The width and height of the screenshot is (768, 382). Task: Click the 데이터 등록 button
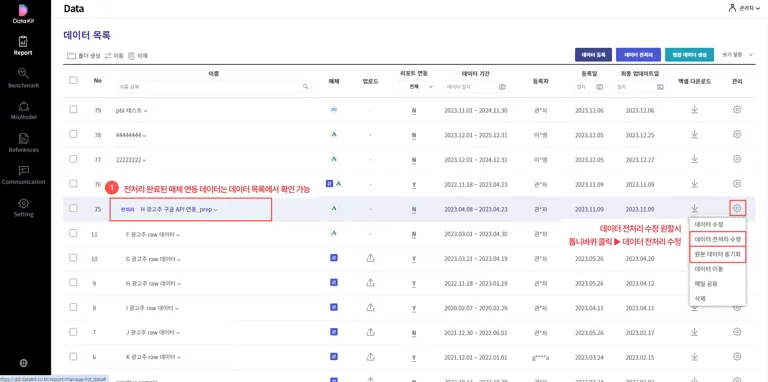[x=593, y=55]
